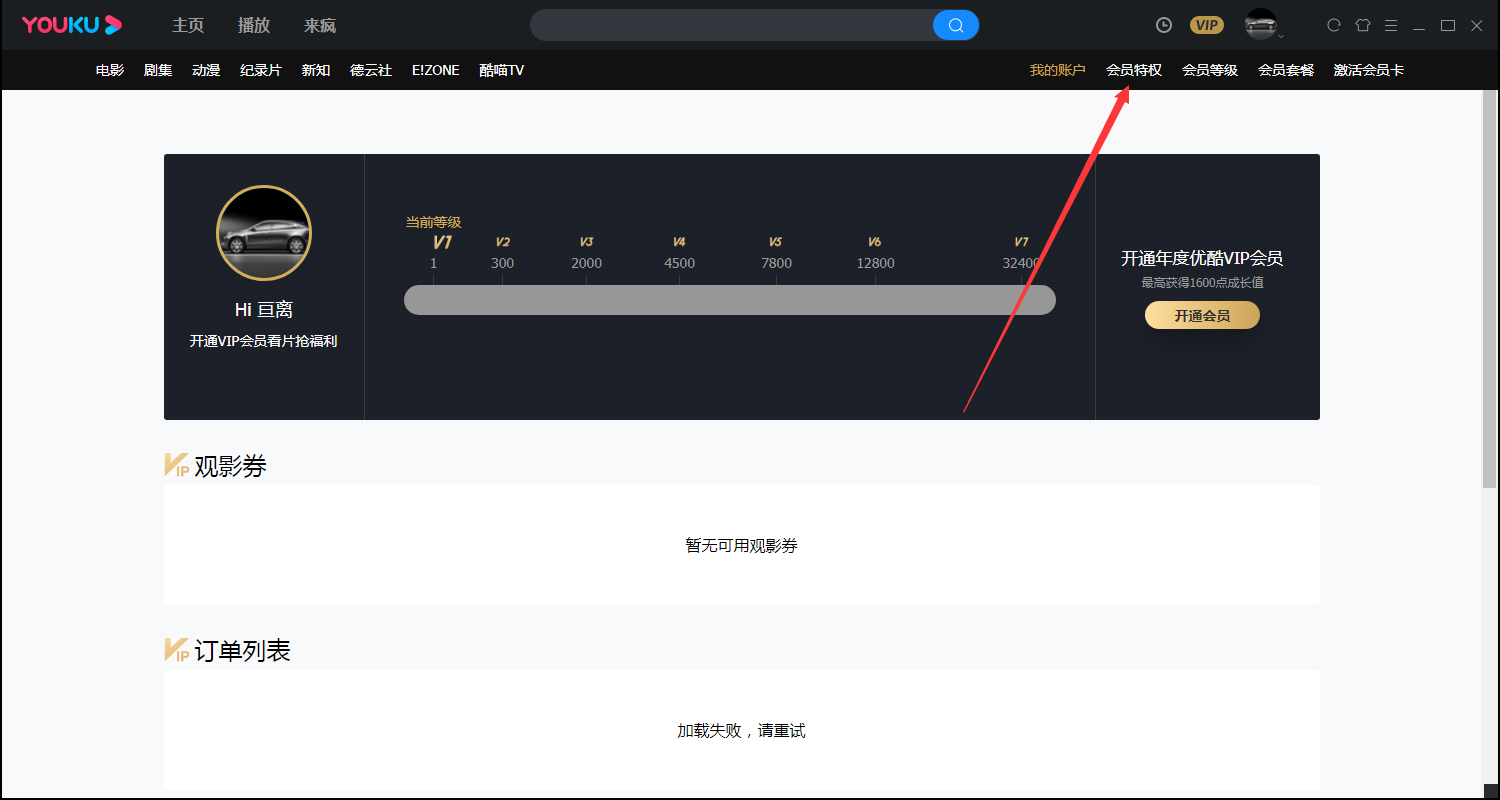The width and height of the screenshot is (1500, 800).
Task: Click the 开通会员 button
Action: point(1202,315)
